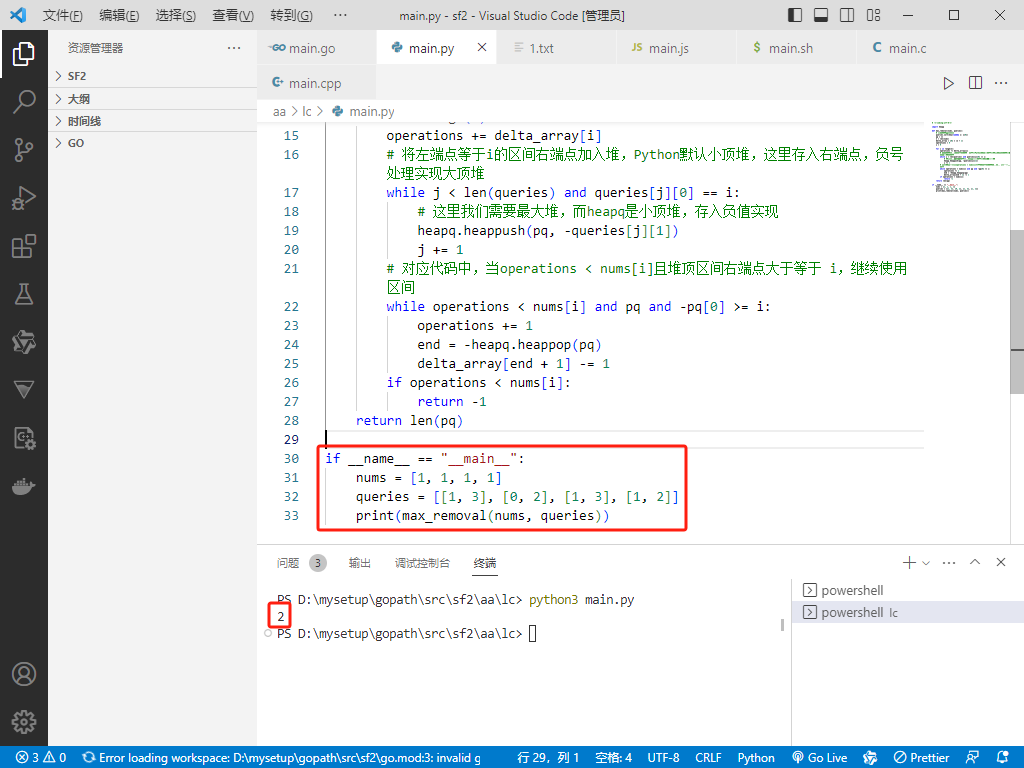Split the editor to the right
The width and height of the screenshot is (1024, 768).
(x=975, y=83)
